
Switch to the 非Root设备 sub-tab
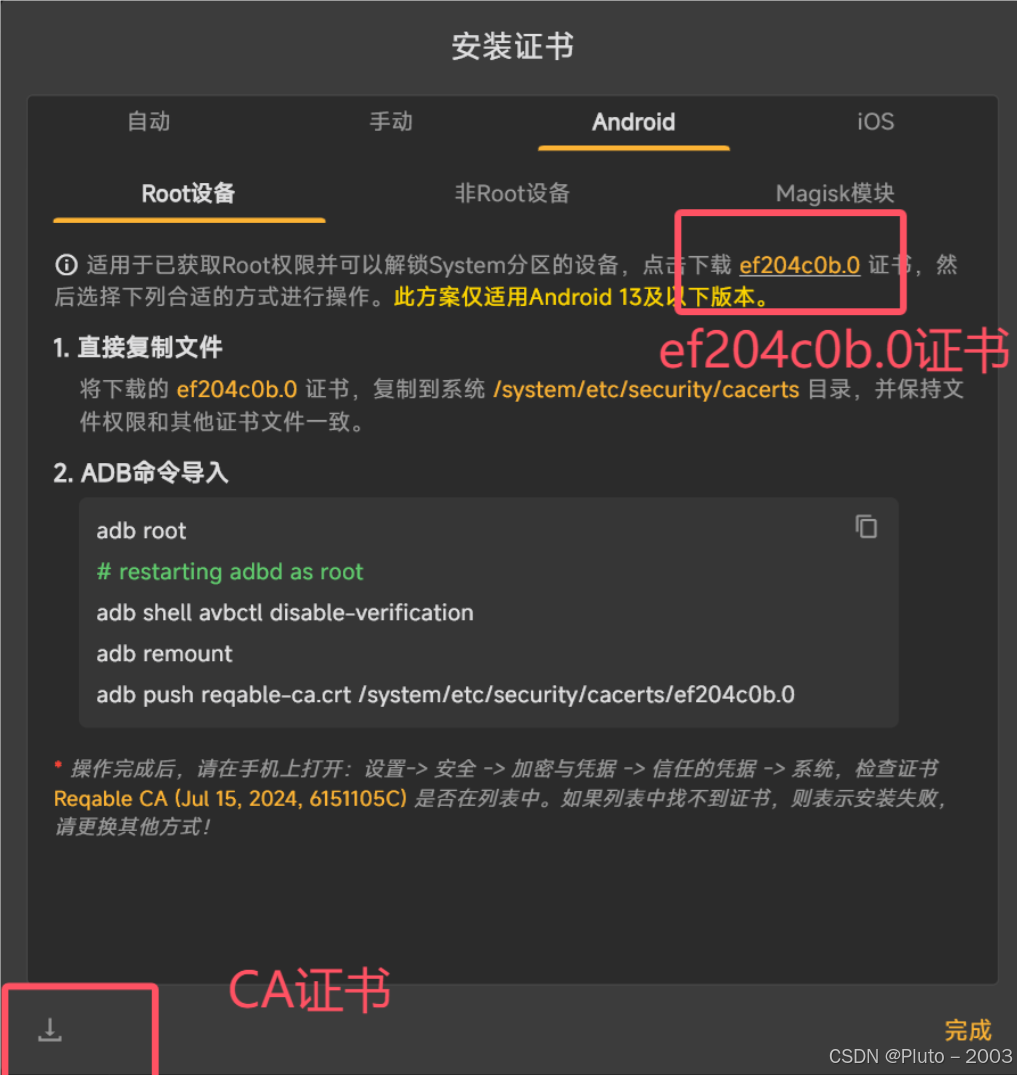click(x=512, y=193)
